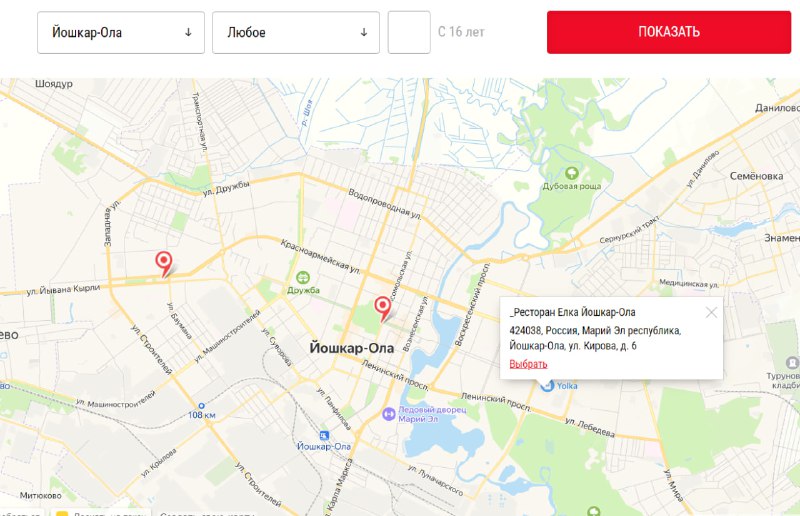This screenshot has height=516, width=800.
Task: Click the Семёновка locality label
Action: click(x=756, y=176)
